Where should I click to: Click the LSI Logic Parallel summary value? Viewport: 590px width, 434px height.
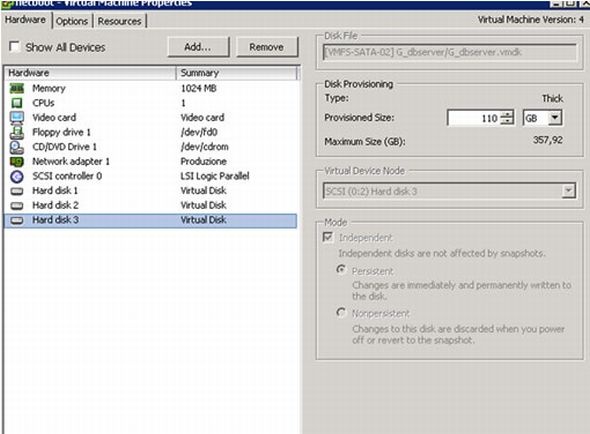(215, 176)
